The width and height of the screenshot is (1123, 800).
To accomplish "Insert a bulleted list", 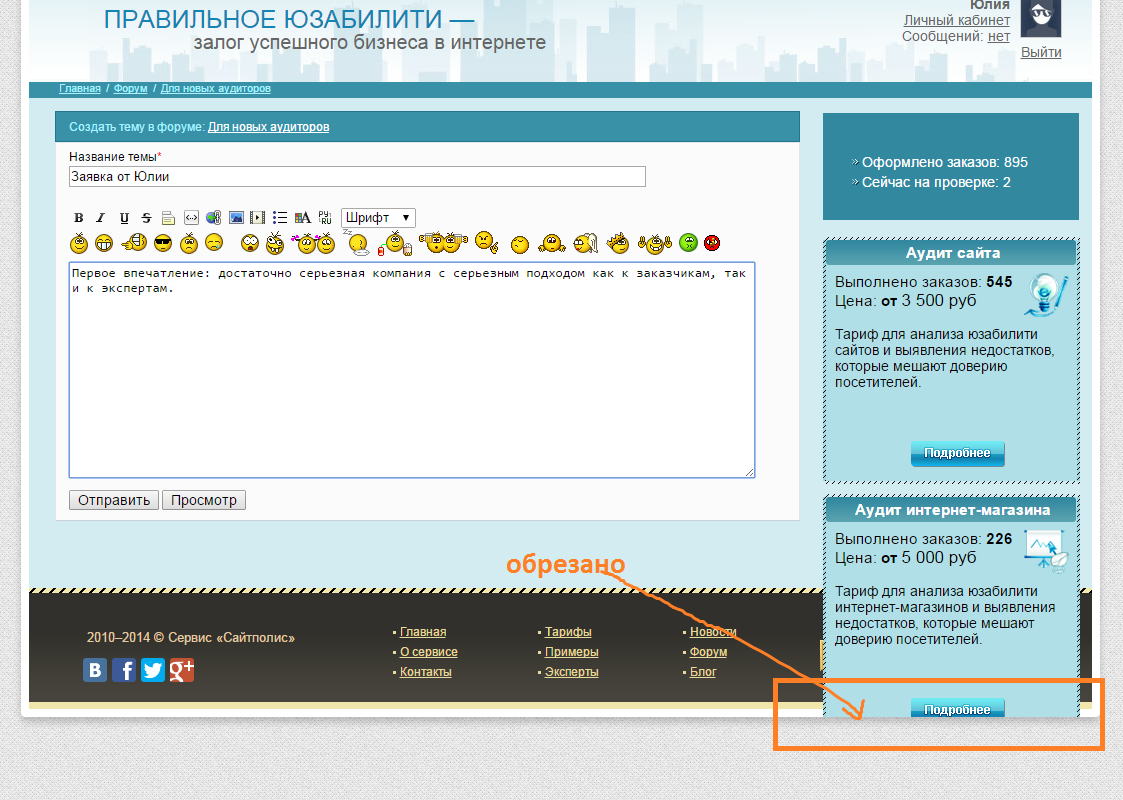I will tap(280, 218).
